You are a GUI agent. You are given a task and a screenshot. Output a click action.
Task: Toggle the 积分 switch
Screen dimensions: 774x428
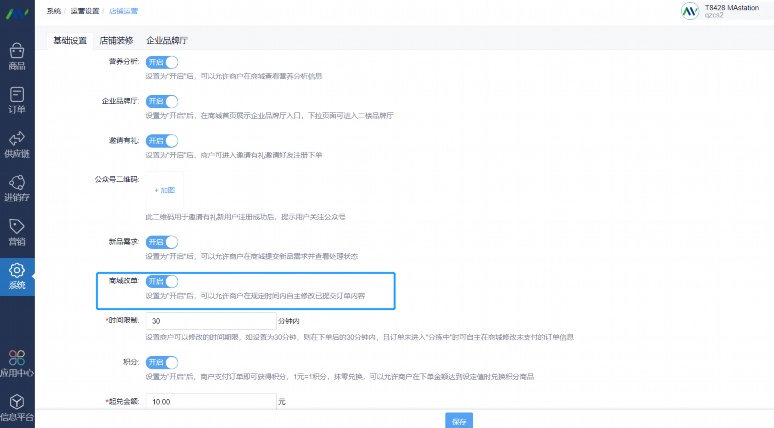click(x=162, y=362)
